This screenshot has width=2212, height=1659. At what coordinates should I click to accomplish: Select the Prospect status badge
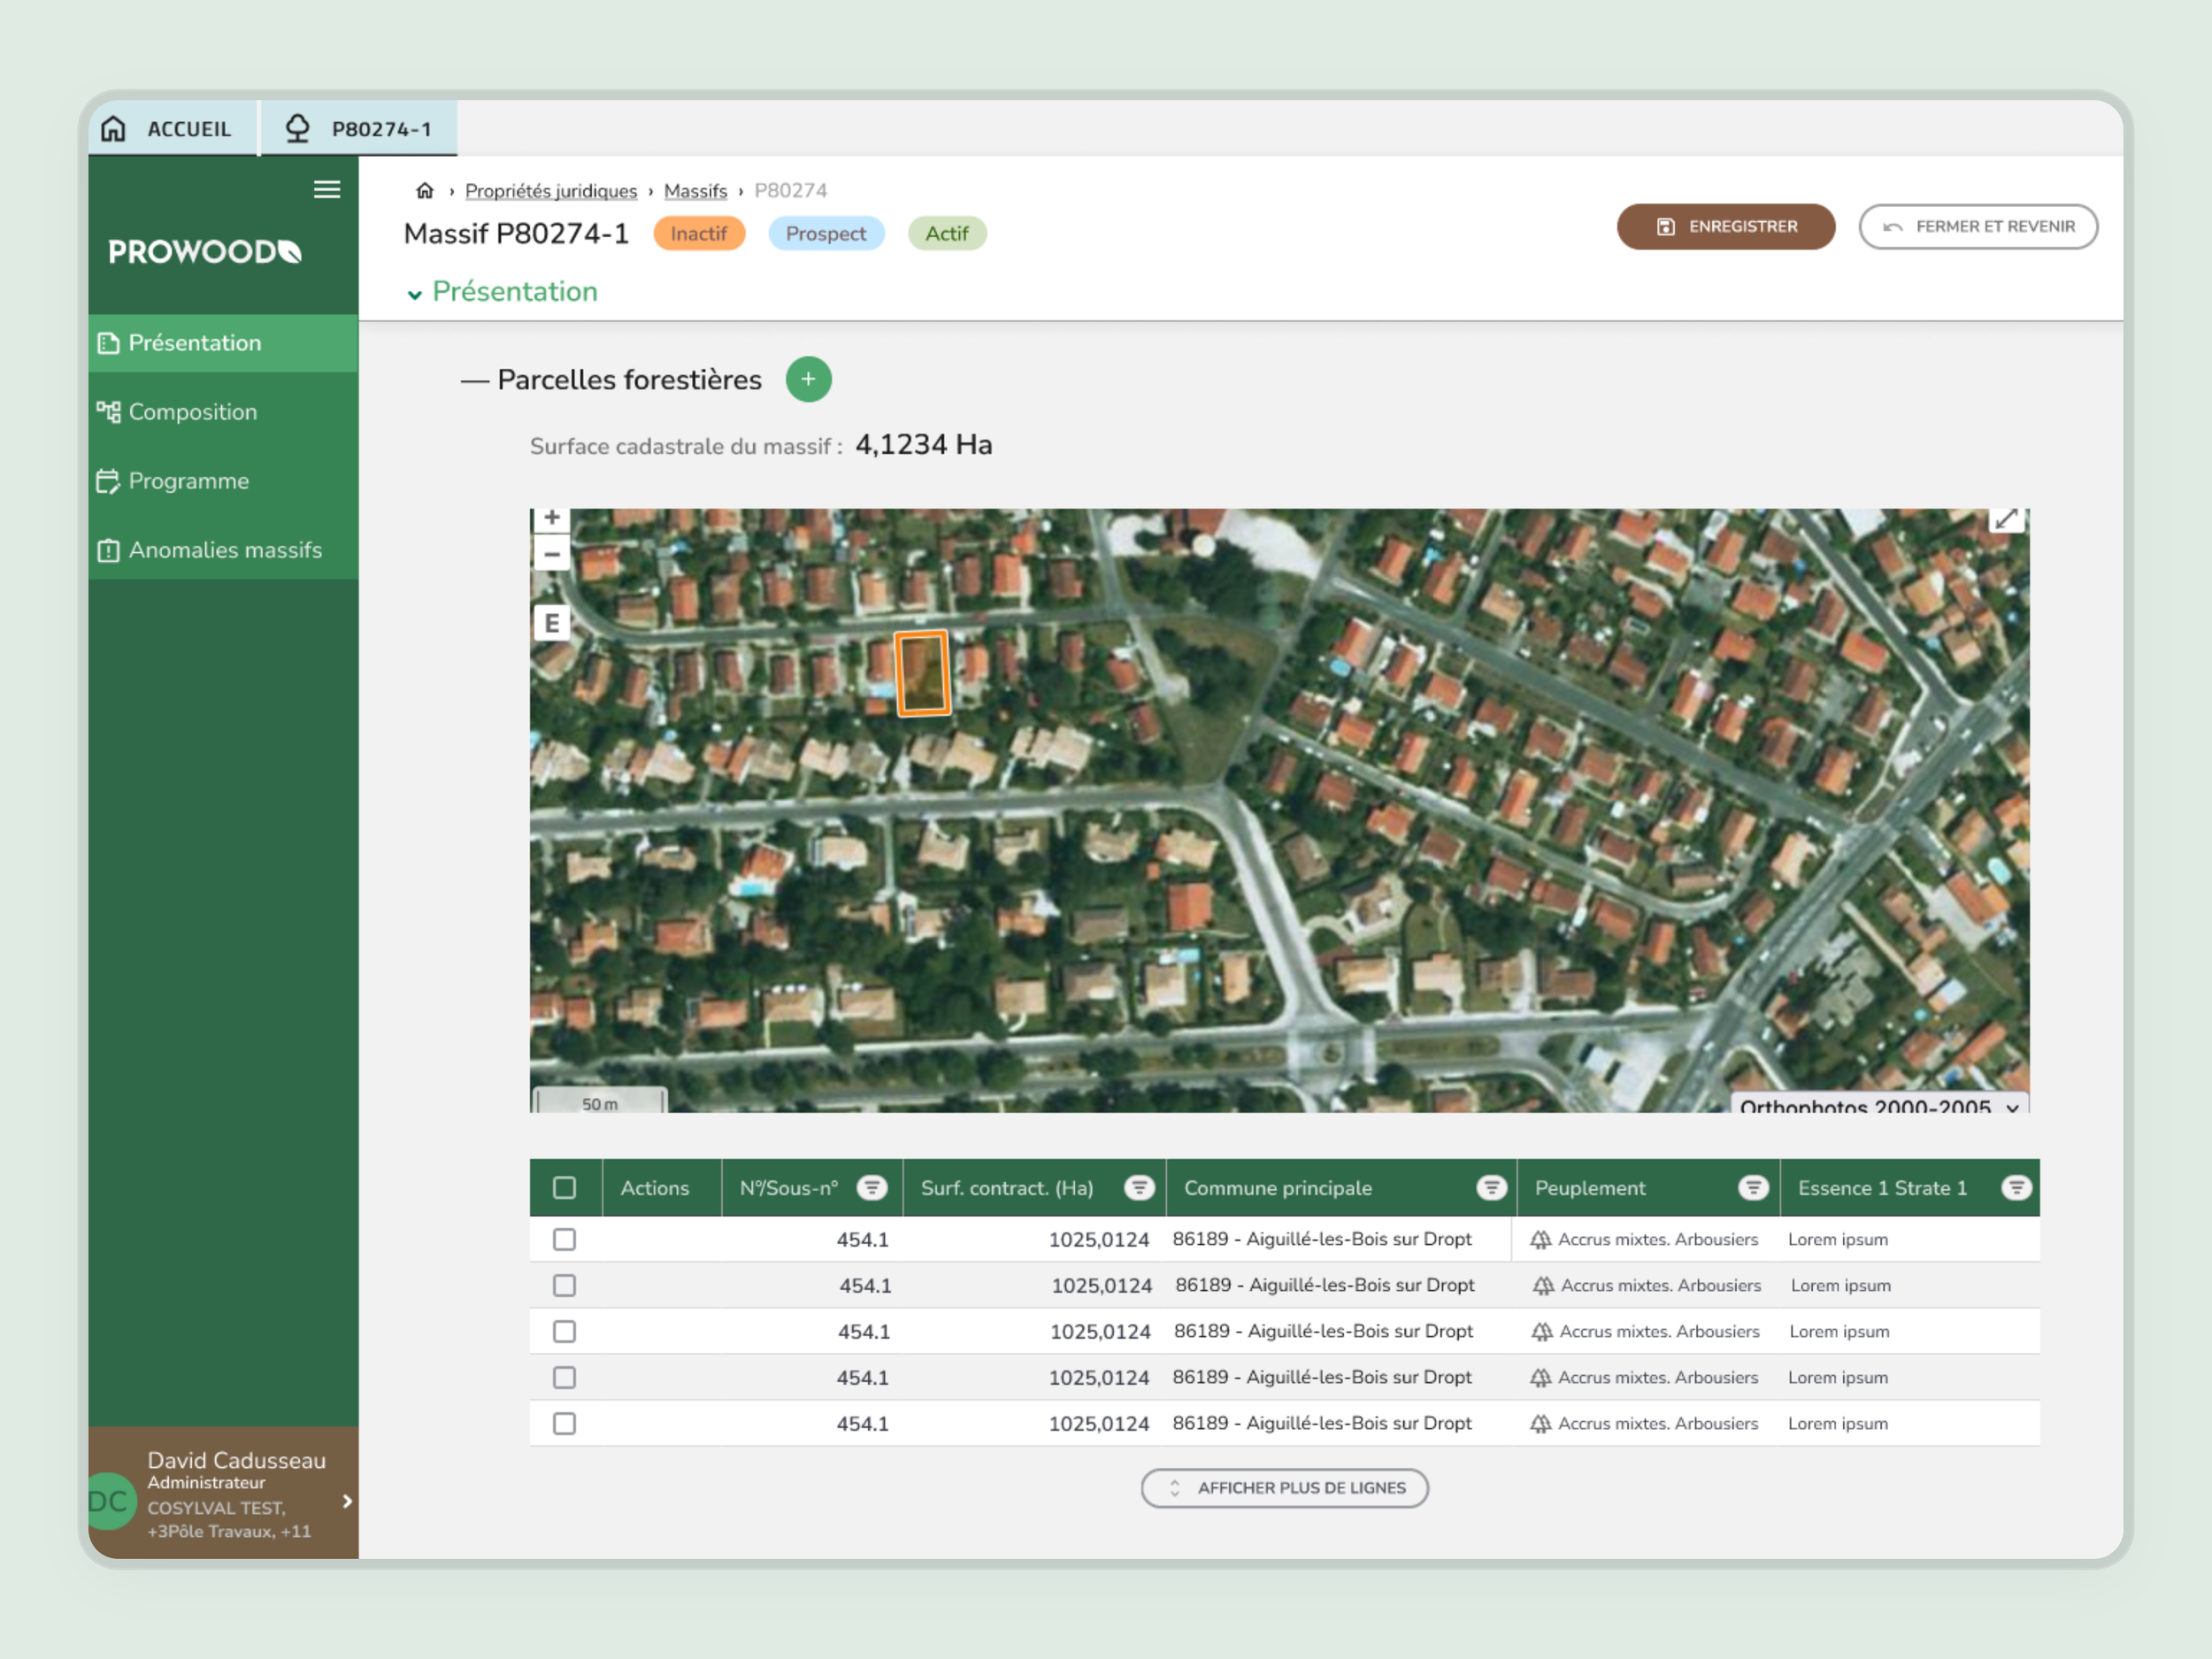pyautogui.click(x=826, y=234)
